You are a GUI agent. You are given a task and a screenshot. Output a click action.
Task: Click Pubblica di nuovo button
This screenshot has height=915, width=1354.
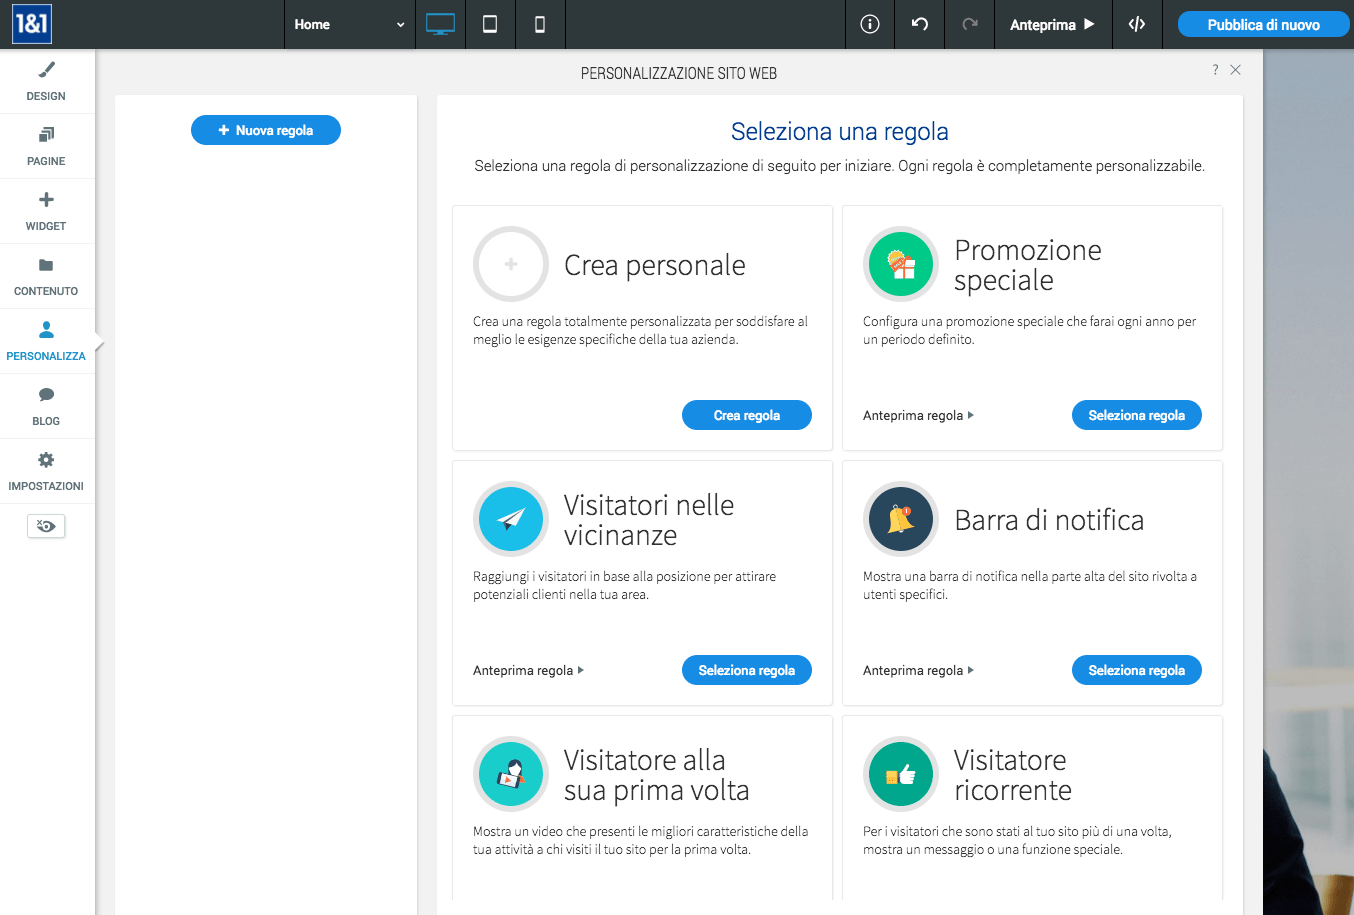[x=1263, y=24]
